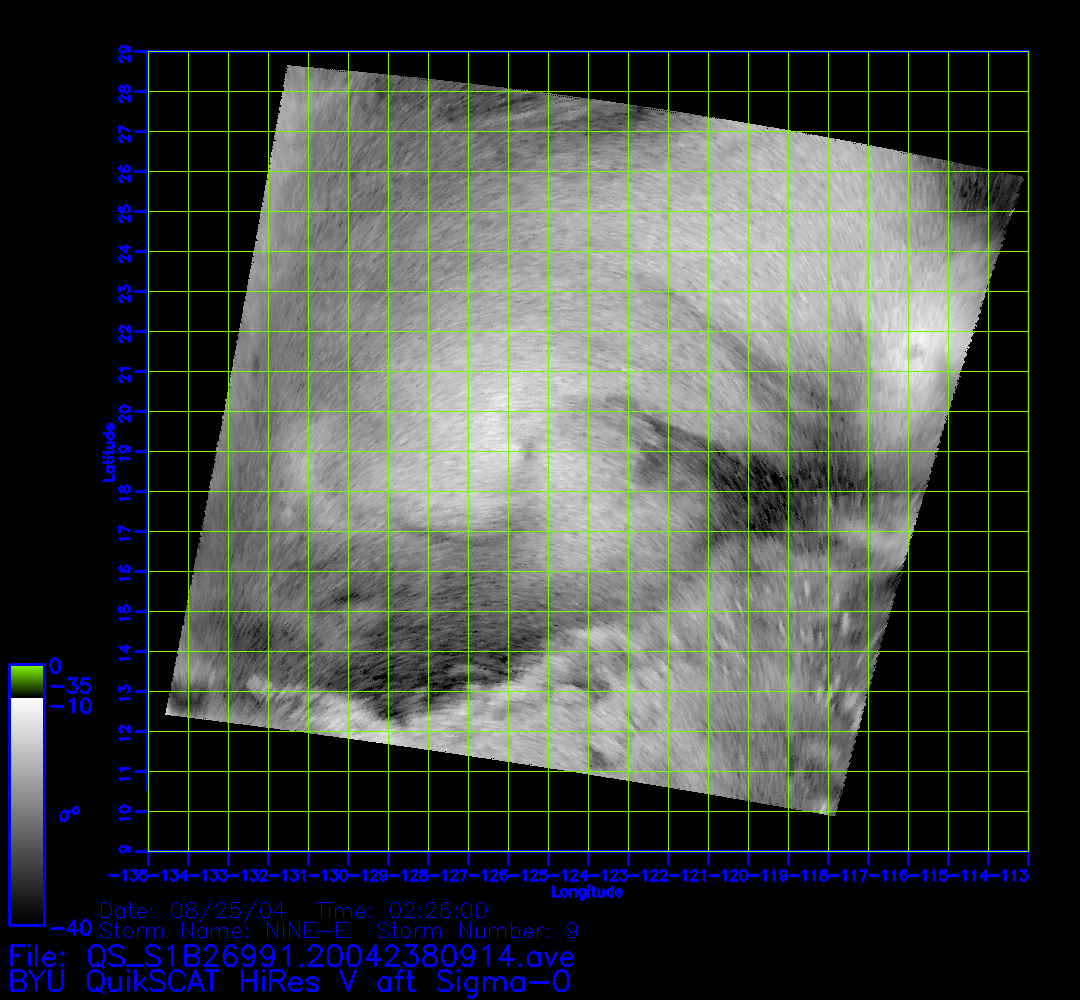Select the vertical Latitude axis label
Screen dimensions: 1080x1000
pyautogui.click(x=106, y=452)
